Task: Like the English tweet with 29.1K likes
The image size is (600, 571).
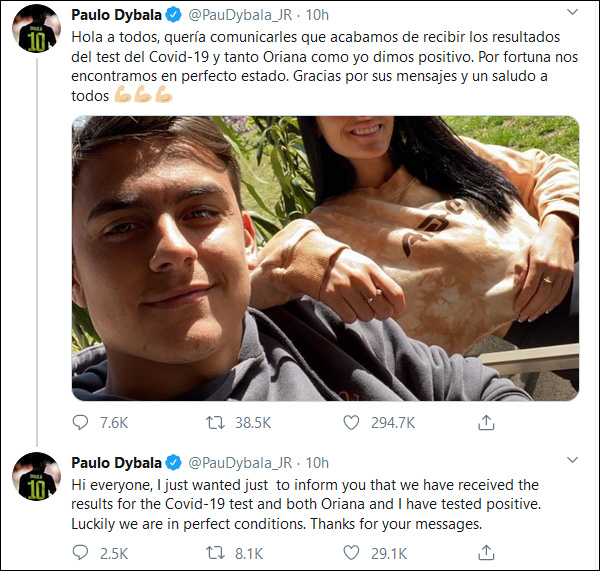Action: tap(351, 552)
